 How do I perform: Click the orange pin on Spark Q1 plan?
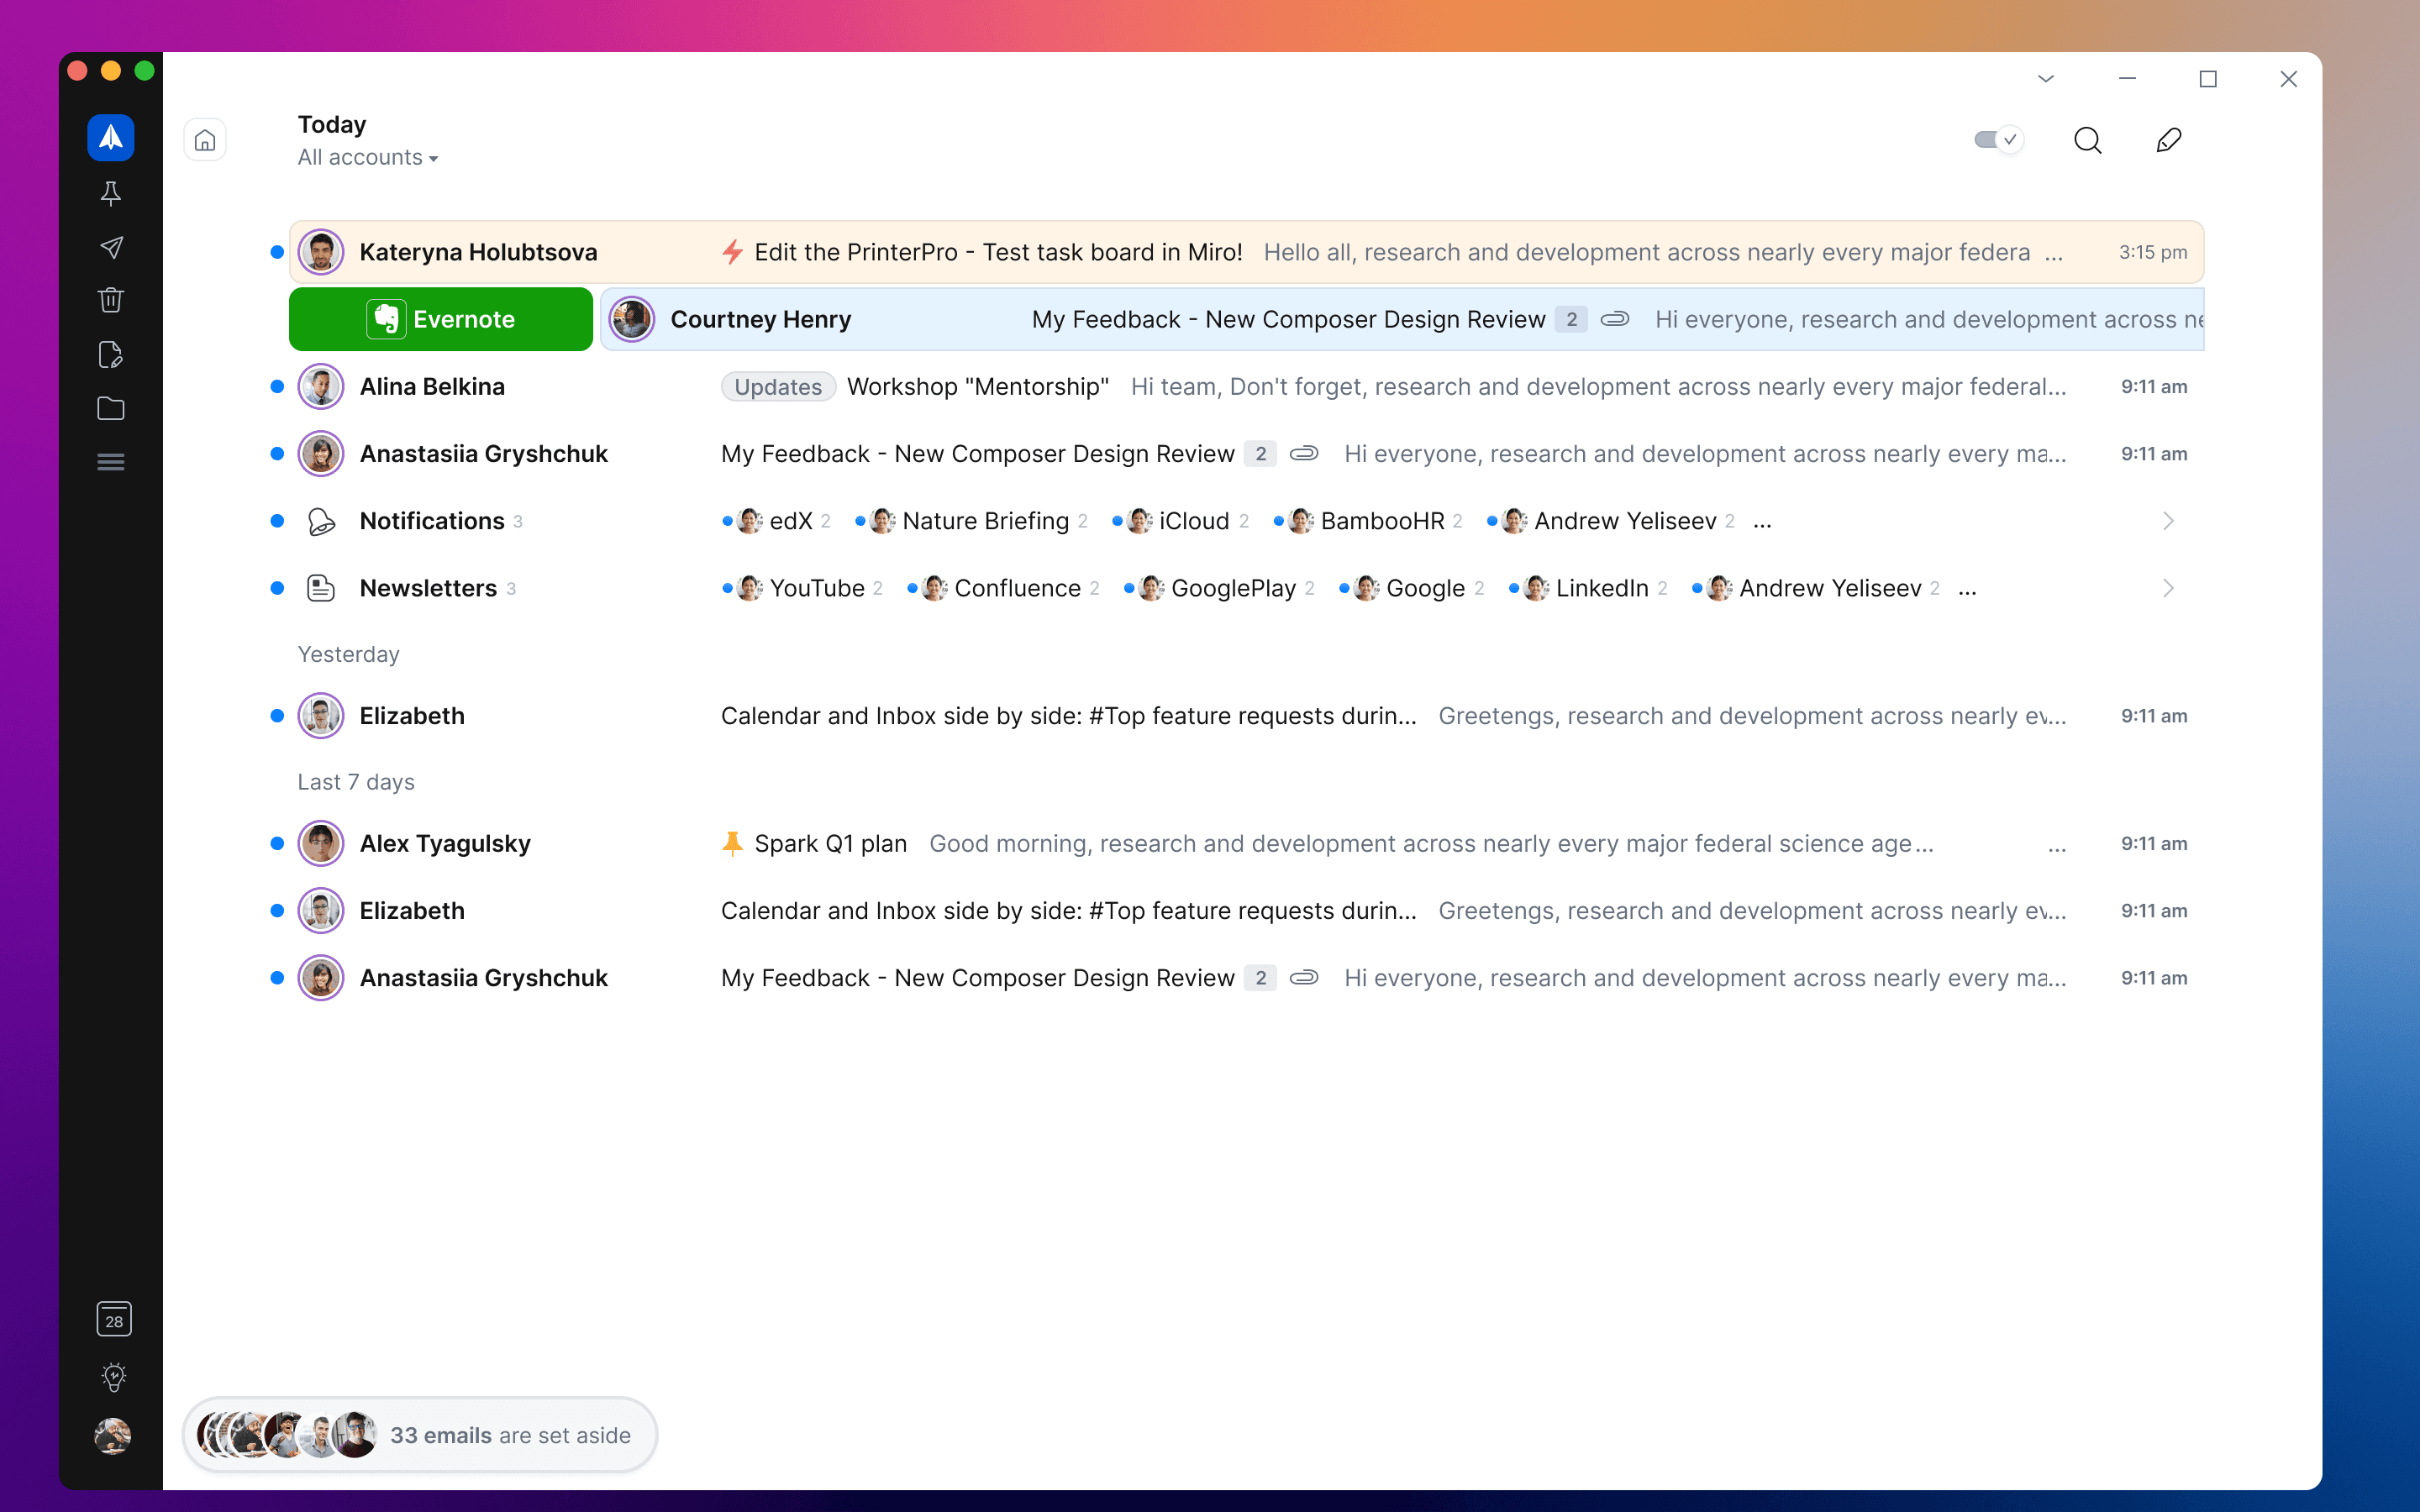click(732, 844)
